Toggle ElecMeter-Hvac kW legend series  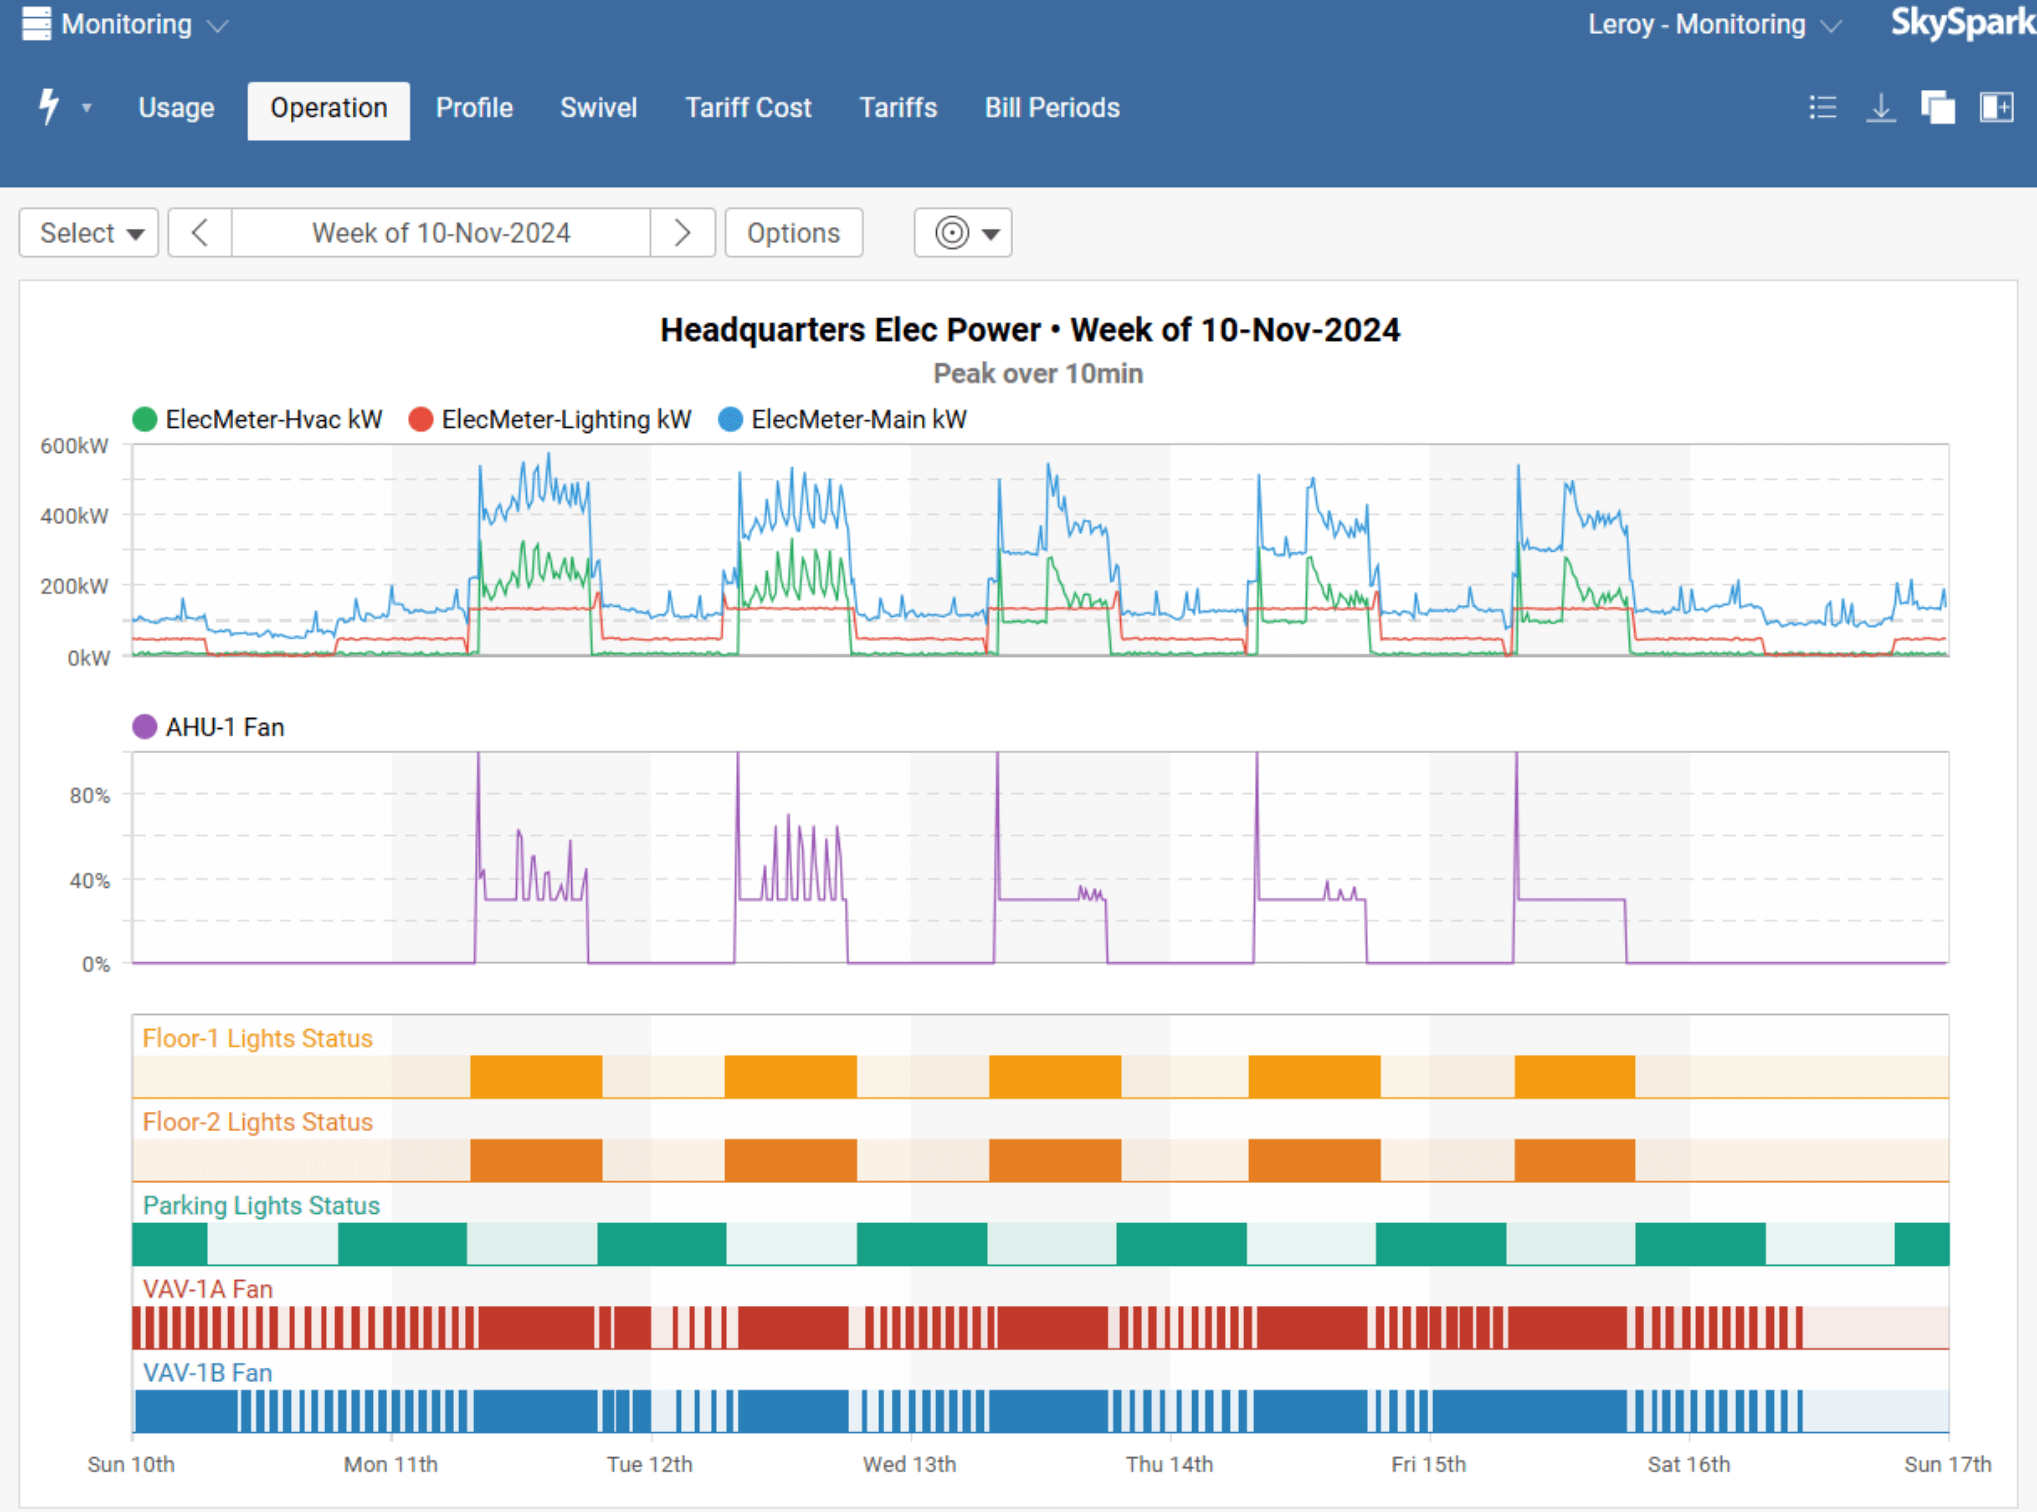[258, 420]
